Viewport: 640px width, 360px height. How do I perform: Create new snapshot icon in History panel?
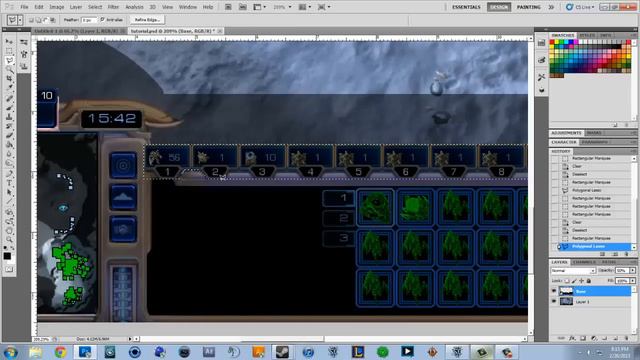pos(616,254)
